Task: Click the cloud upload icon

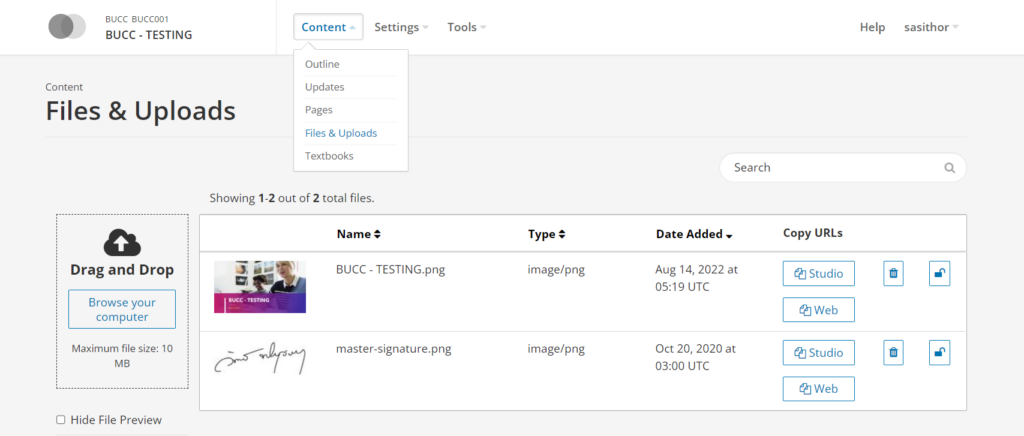Action: tap(121, 242)
